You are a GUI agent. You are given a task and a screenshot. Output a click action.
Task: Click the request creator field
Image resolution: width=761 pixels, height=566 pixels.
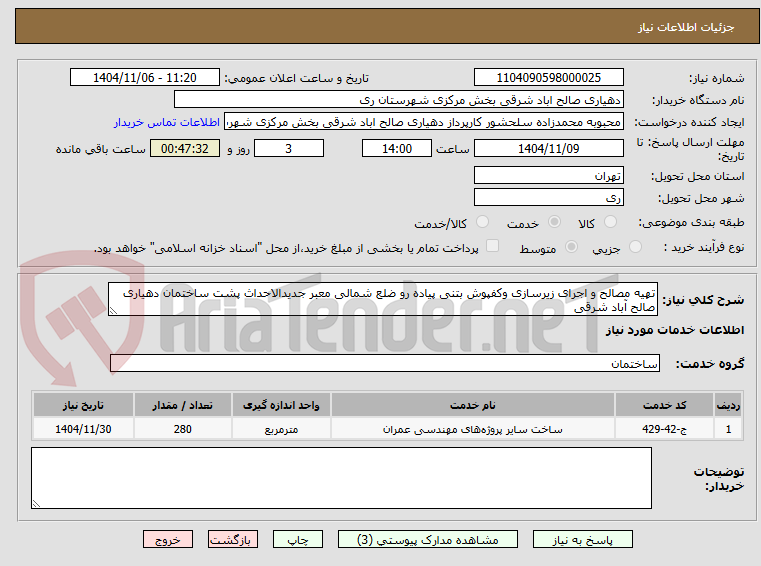click(423, 122)
